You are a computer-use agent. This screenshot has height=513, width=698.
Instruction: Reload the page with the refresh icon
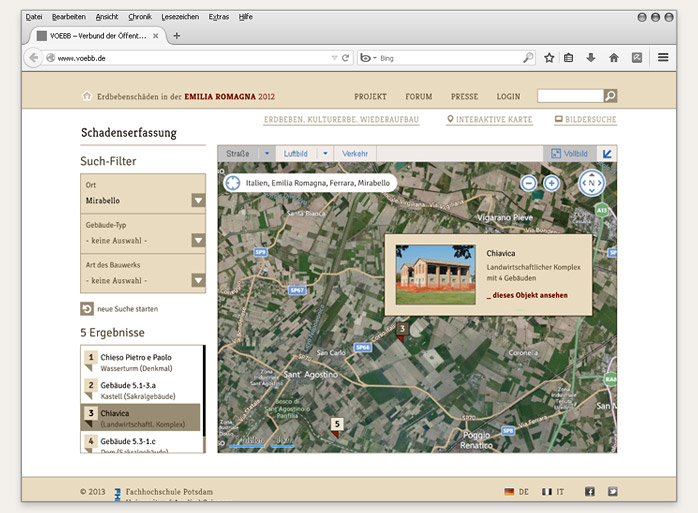pyautogui.click(x=345, y=58)
